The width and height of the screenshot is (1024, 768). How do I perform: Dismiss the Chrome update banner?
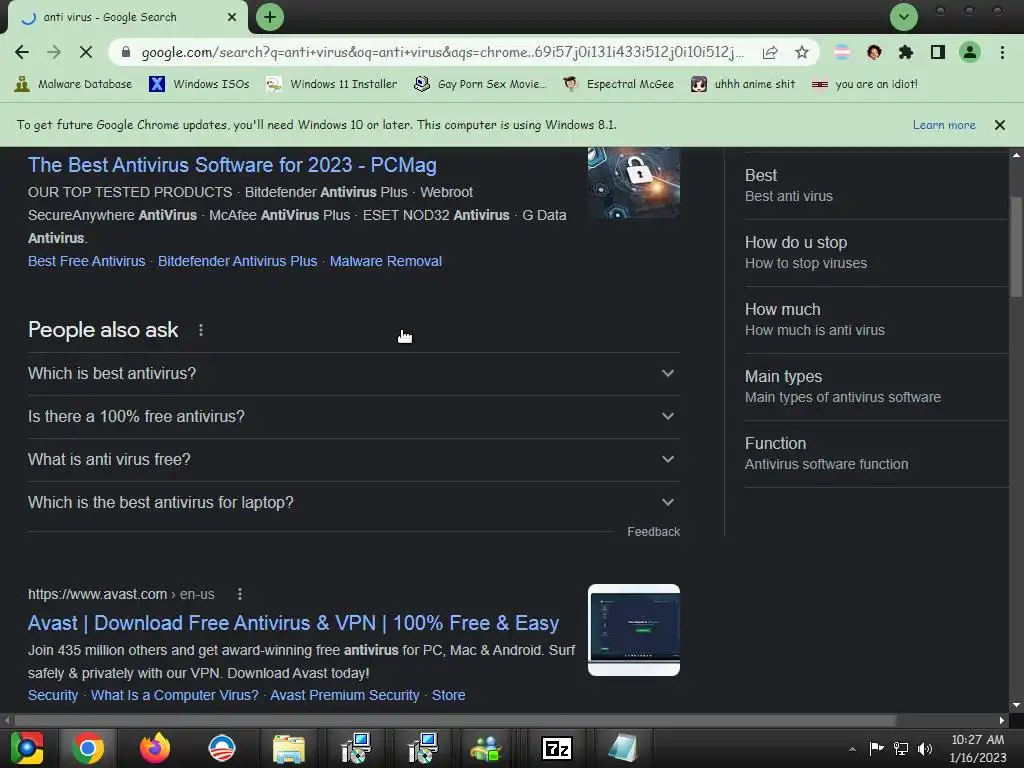point(999,125)
